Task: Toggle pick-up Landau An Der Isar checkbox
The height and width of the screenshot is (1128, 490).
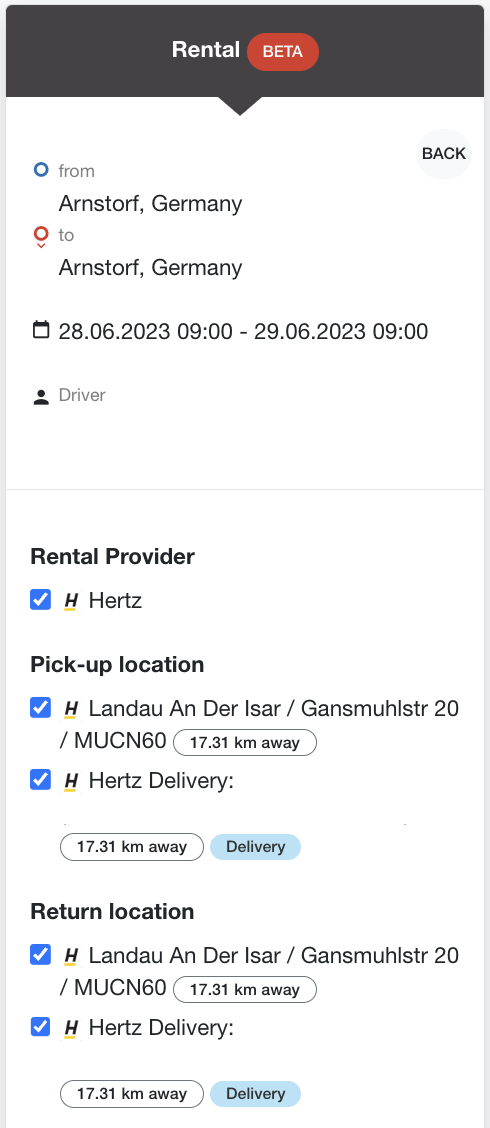Action: [x=40, y=708]
